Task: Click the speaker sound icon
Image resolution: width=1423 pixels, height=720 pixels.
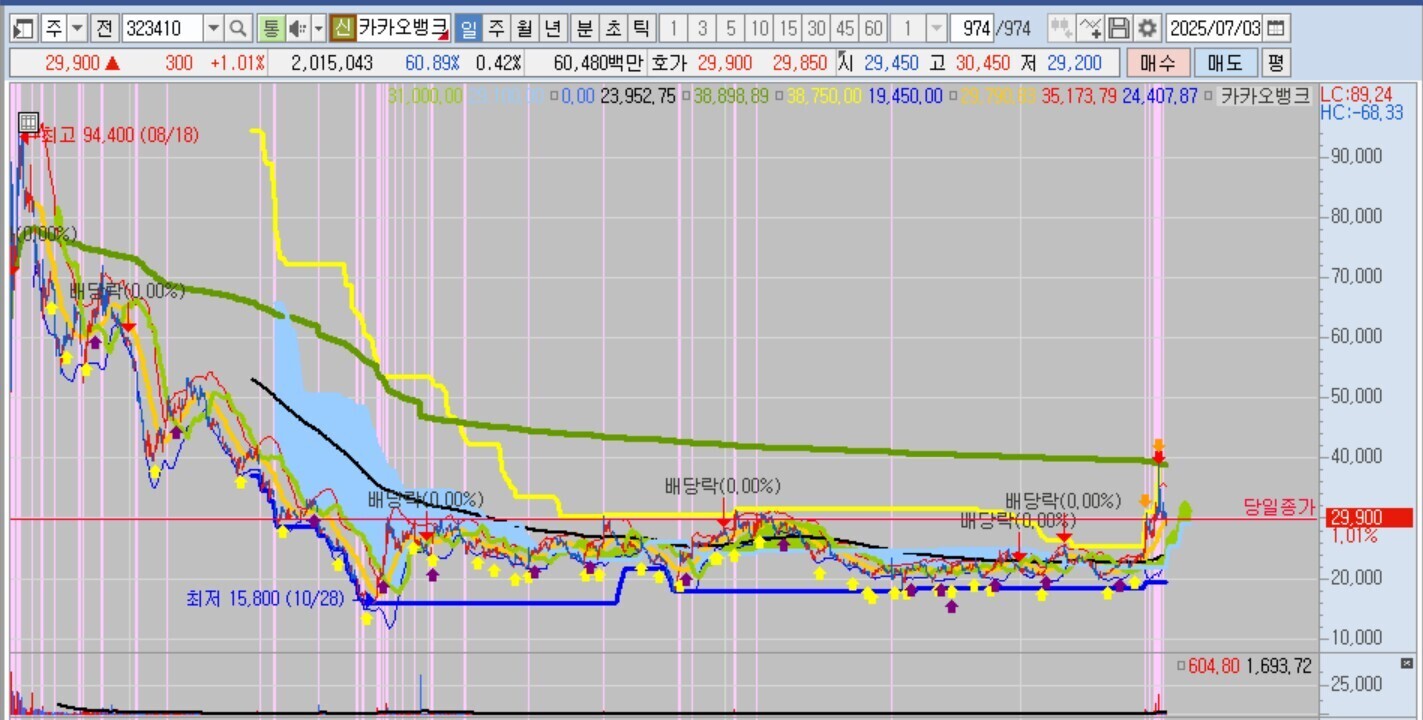Action: pyautogui.click(x=297, y=28)
